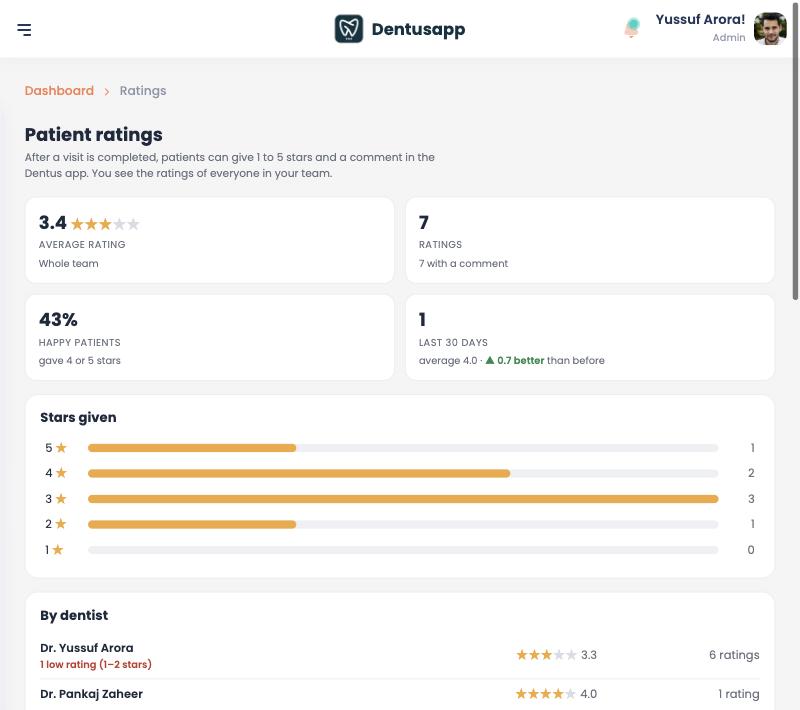800x710 pixels.
Task: Click the 1 rating count
Action: [739, 694]
